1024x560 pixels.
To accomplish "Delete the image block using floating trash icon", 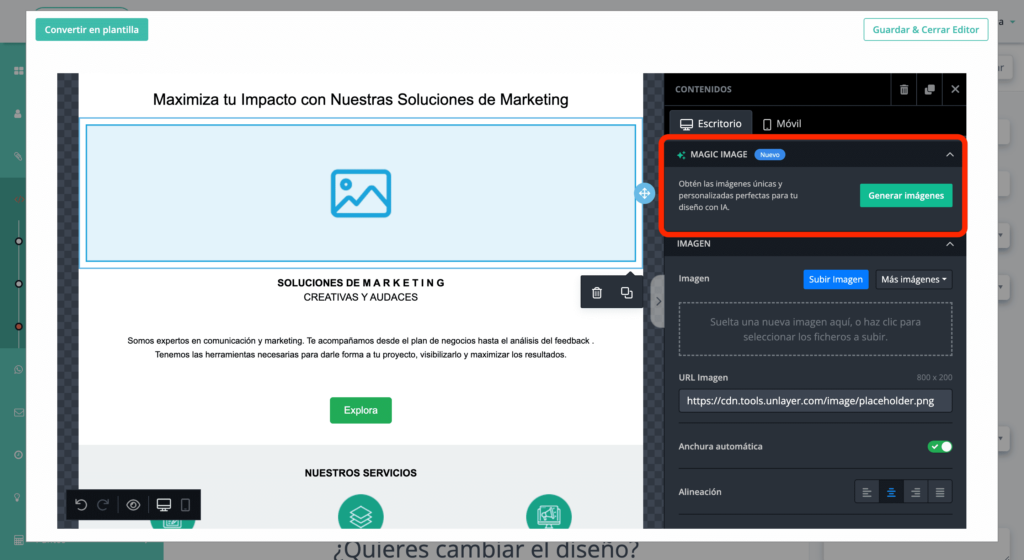I will tap(597, 292).
